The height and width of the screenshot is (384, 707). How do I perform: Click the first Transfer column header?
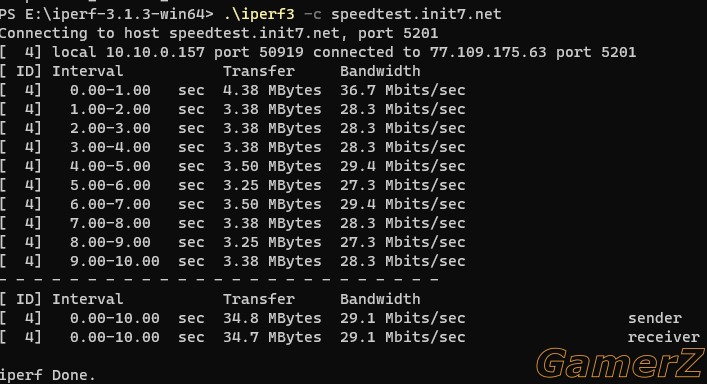[259, 71]
